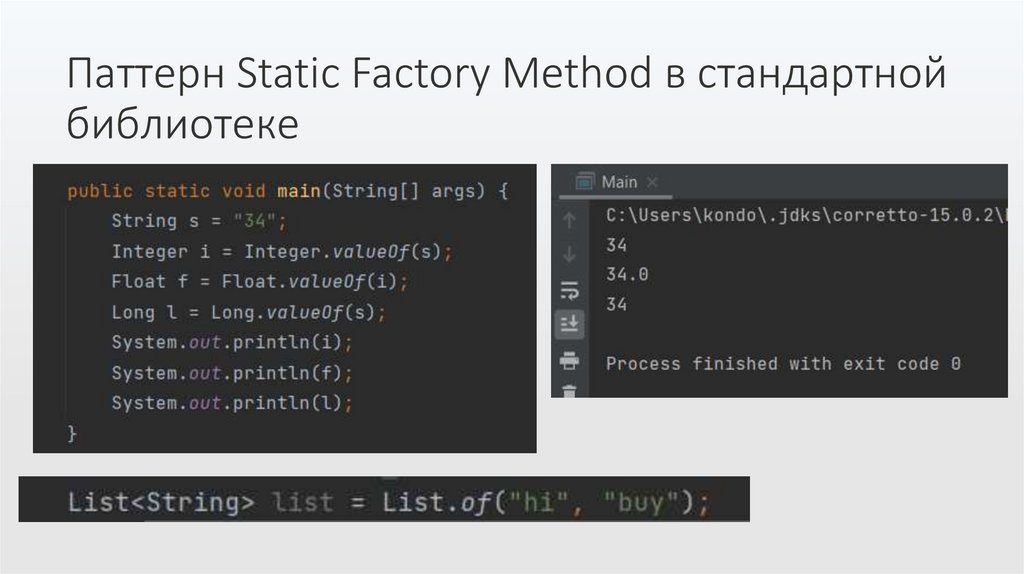Click the down arrow in run console

569,254
